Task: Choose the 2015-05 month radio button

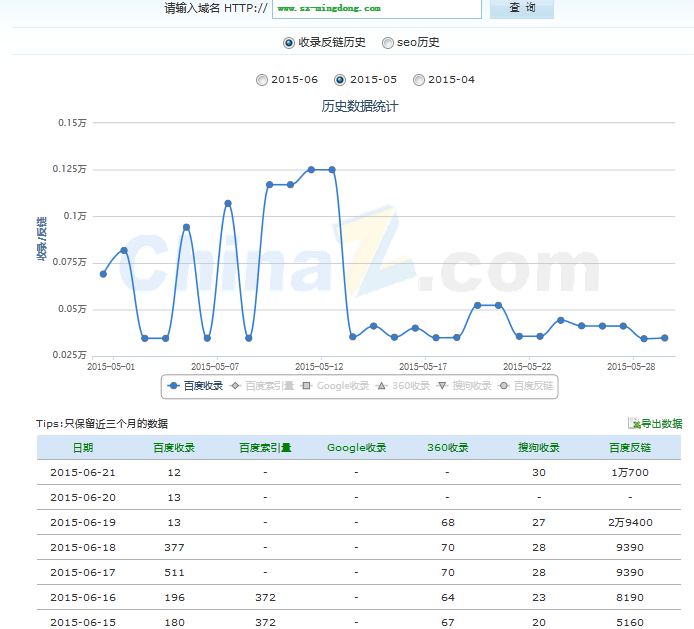Action: tap(340, 80)
